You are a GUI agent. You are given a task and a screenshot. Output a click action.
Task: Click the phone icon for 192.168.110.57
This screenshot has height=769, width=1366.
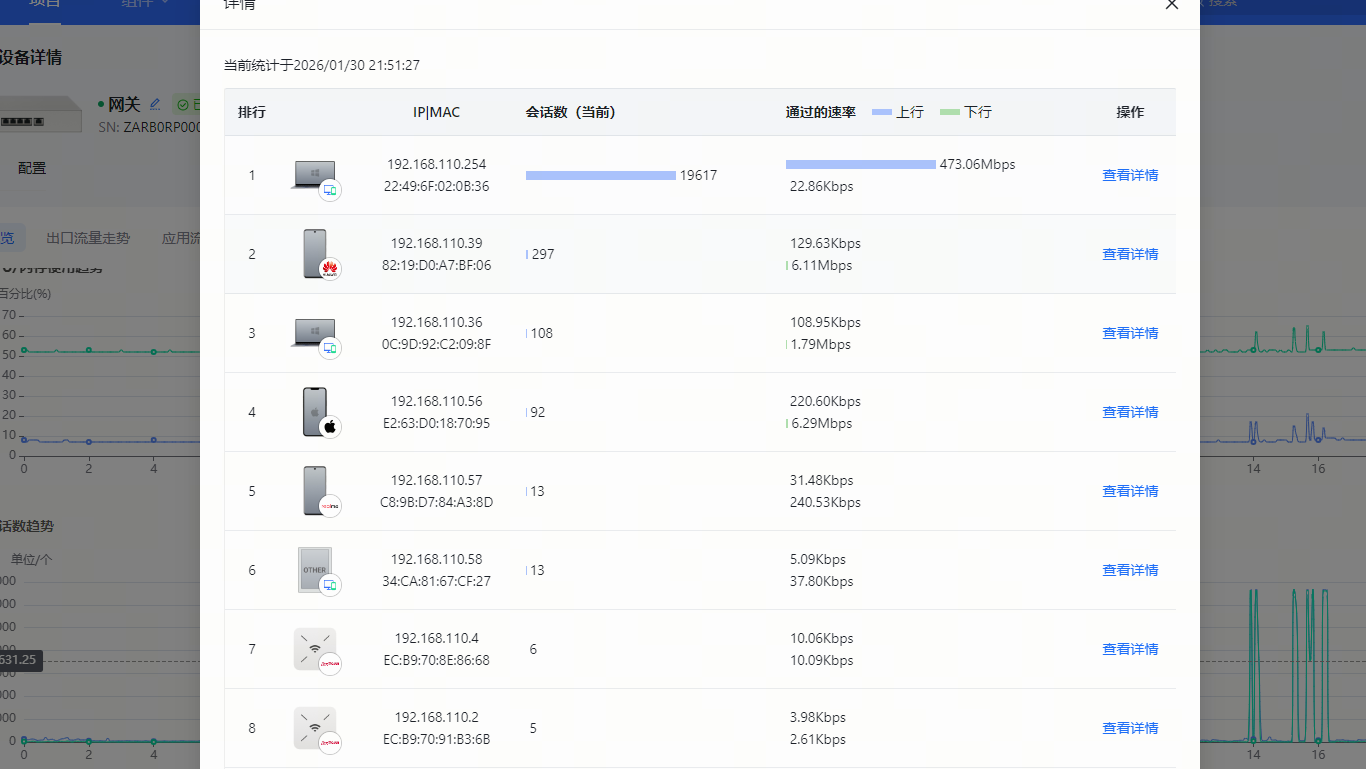pyautogui.click(x=315, y=491)
